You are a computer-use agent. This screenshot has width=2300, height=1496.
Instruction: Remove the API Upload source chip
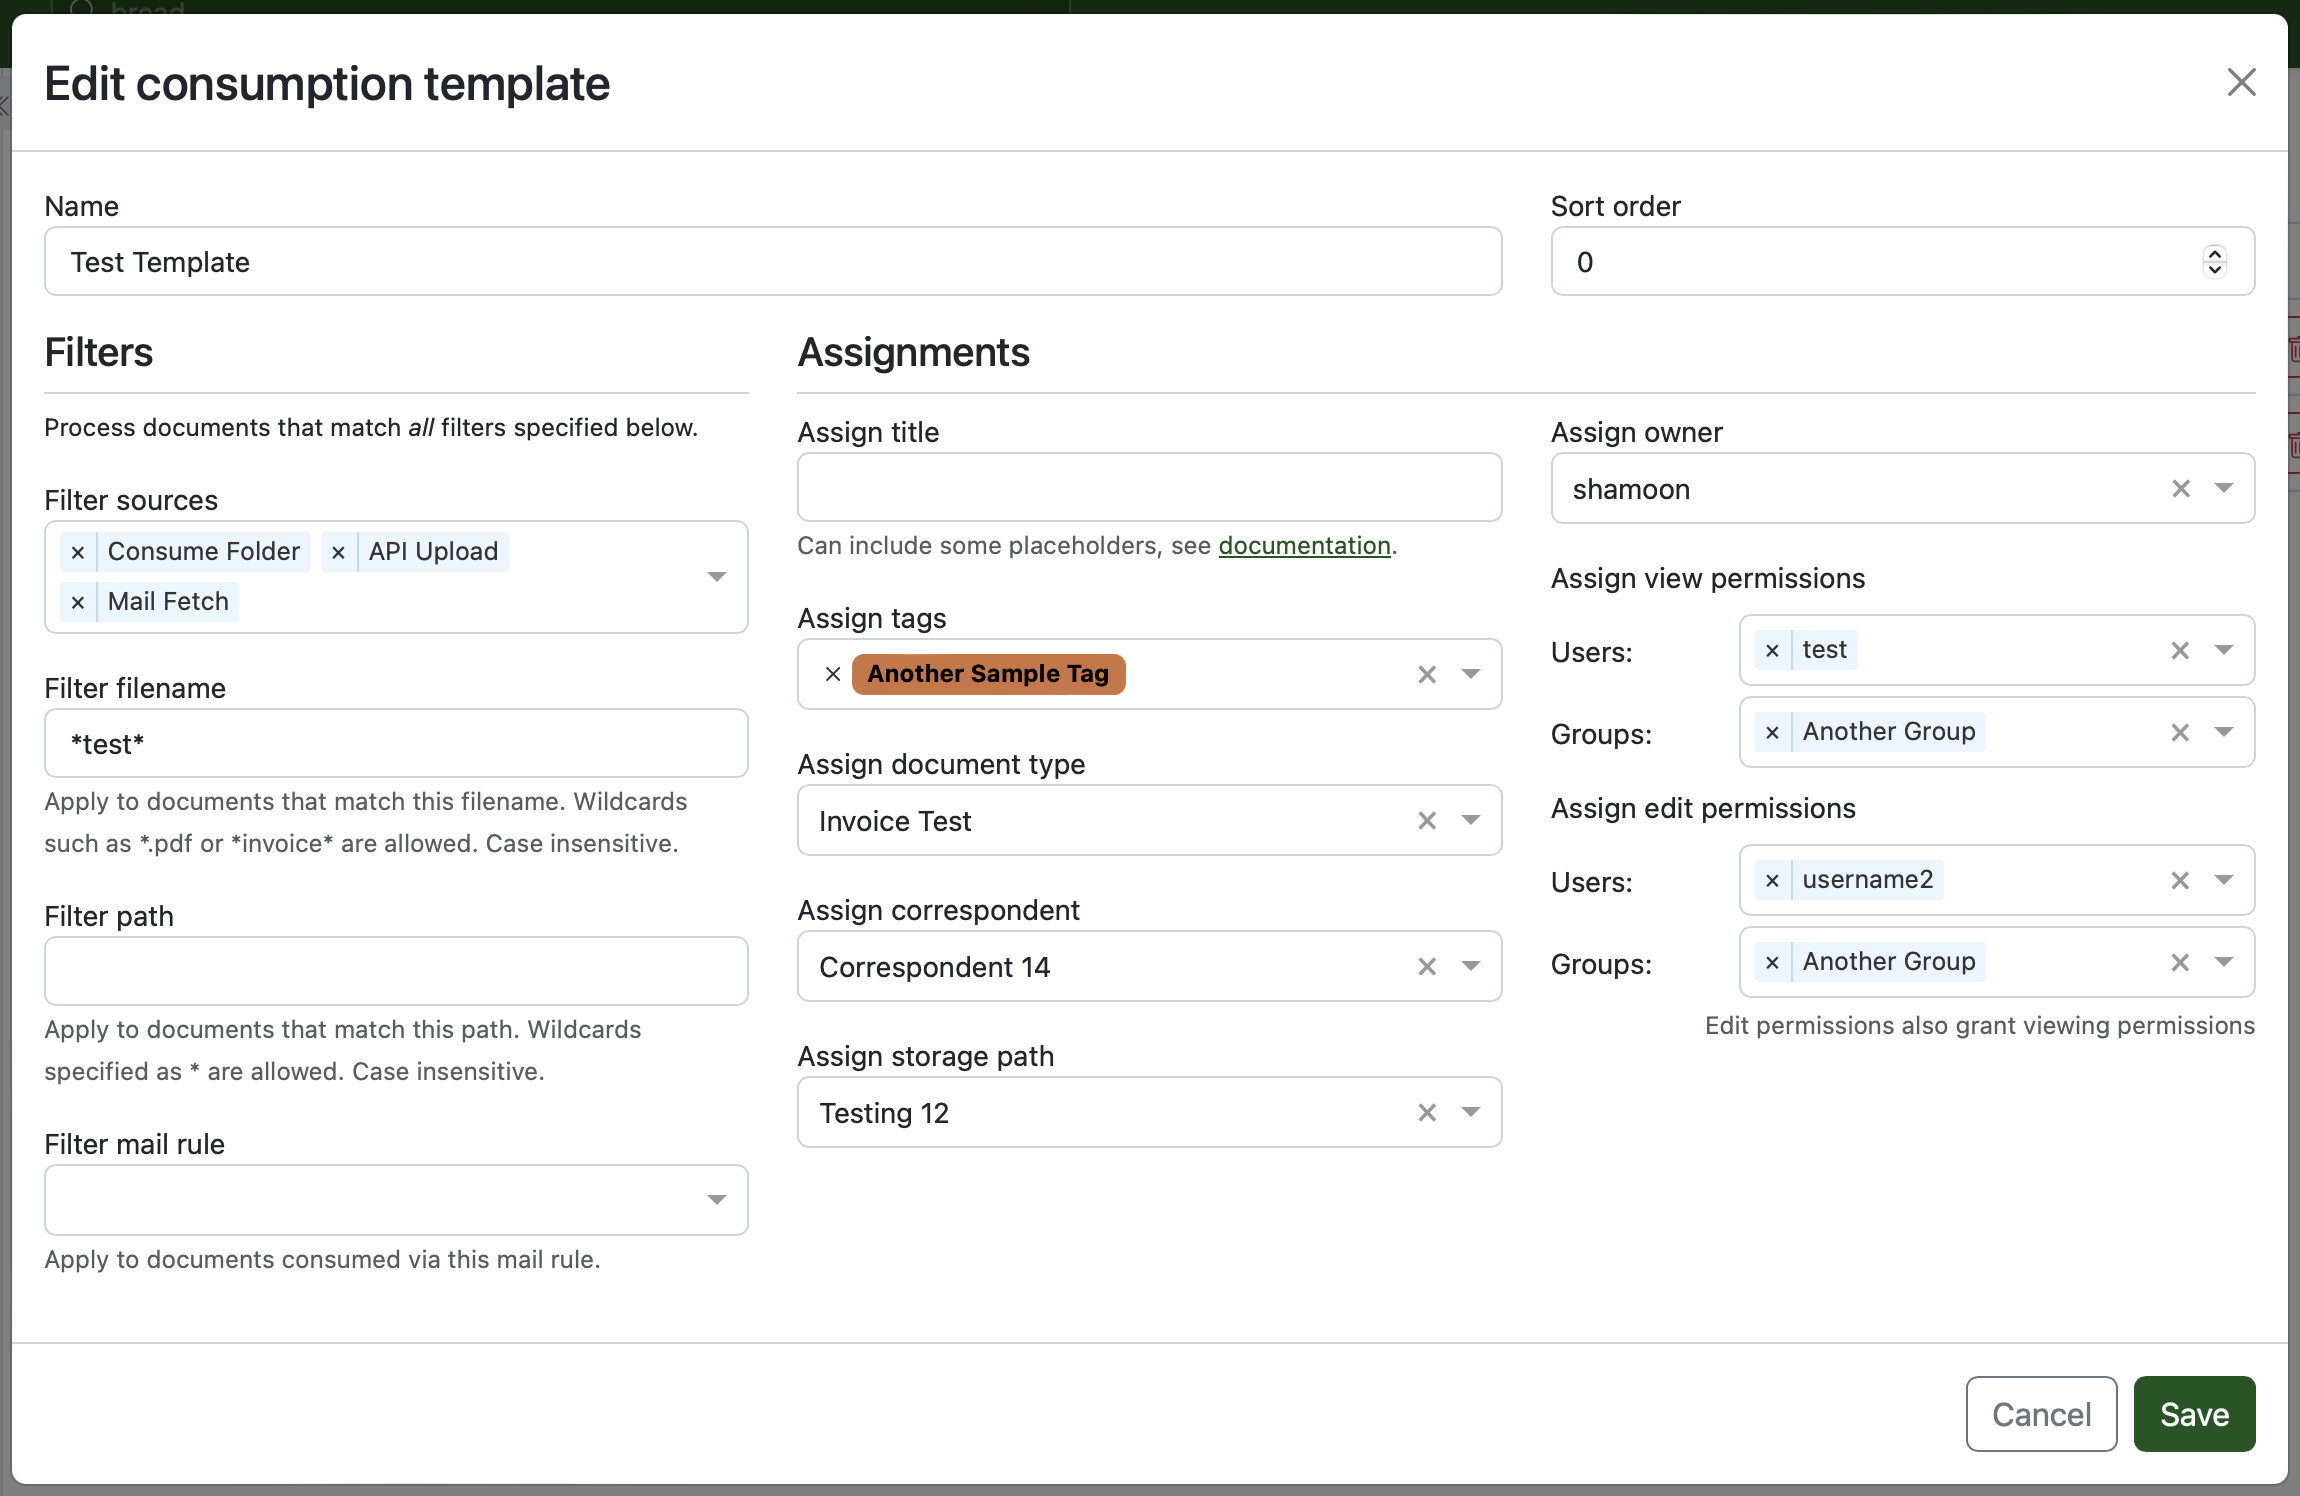tap(338, 552)
